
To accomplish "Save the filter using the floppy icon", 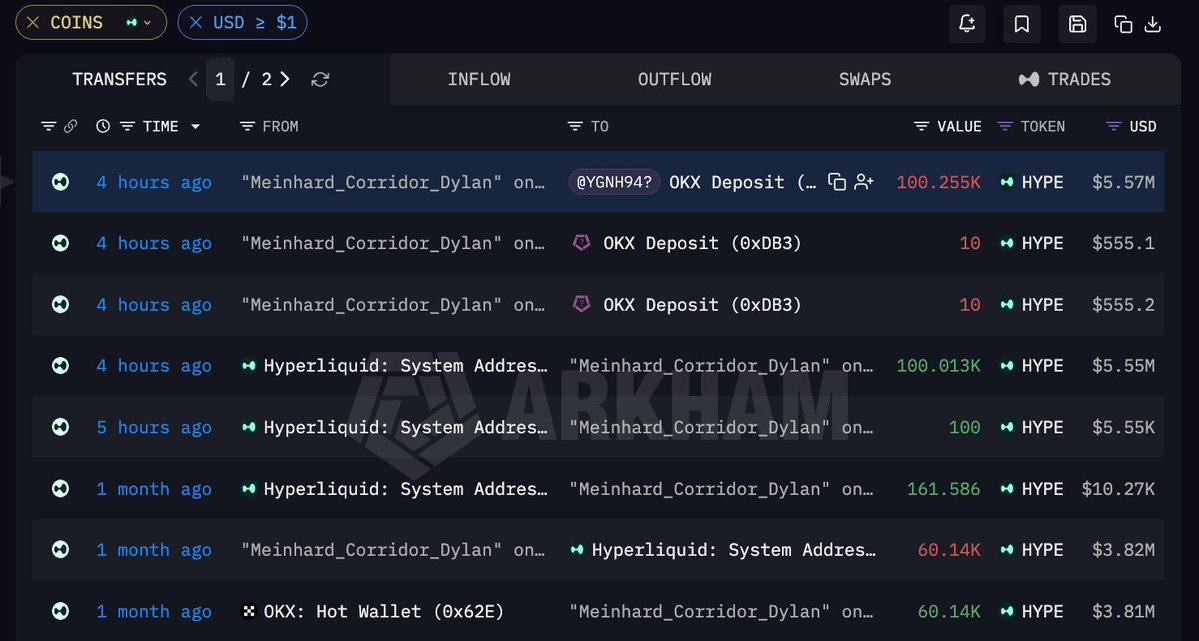I will (1077, 24).
